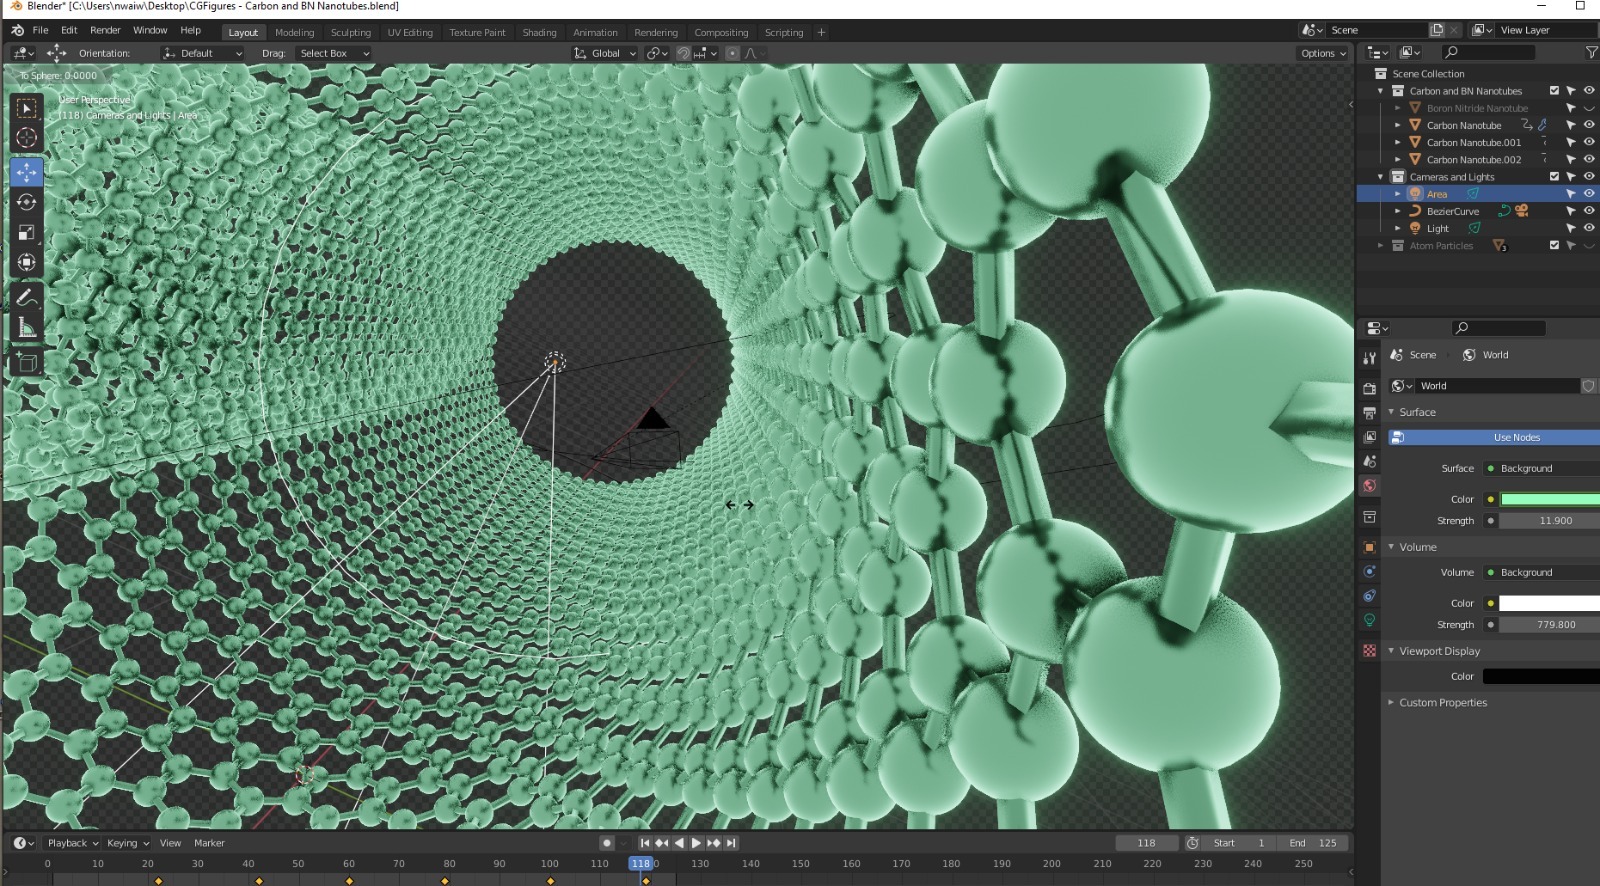This screenshot has width=1600, height=886.
Task: Uncheck the Cameras and Lights collection checkbox
Action: 1554,177
